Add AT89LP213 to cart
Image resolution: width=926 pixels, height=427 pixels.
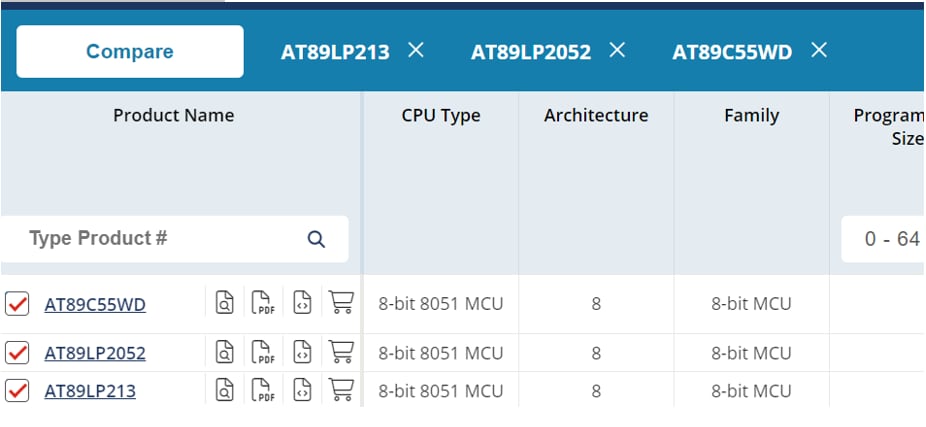341,391
